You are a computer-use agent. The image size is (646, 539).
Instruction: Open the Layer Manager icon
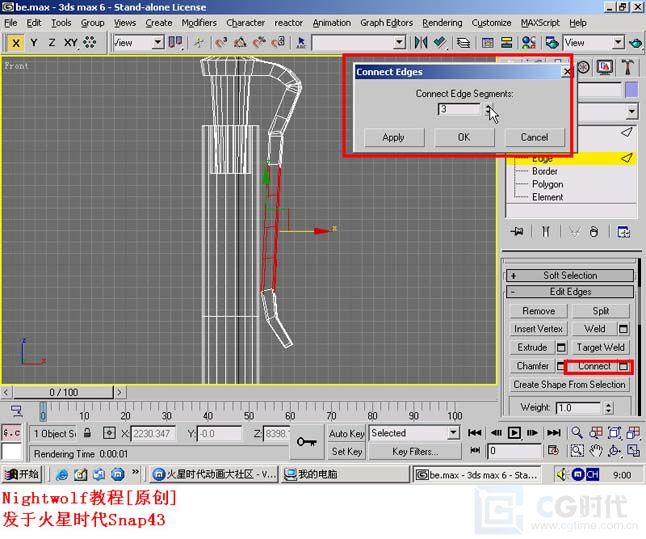coord(463,42)
